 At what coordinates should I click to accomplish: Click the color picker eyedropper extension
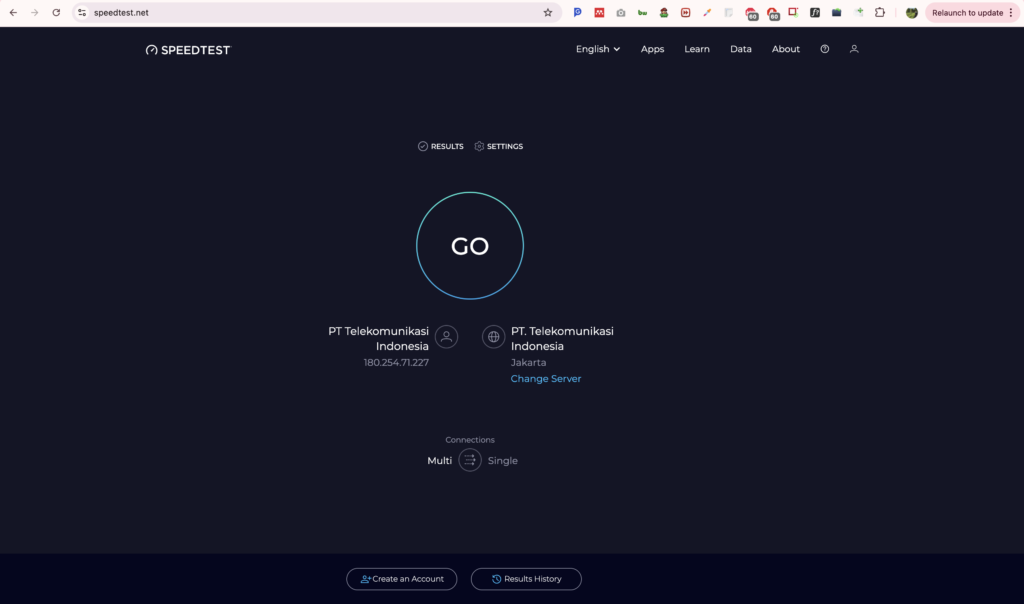[x=707, y=12]
